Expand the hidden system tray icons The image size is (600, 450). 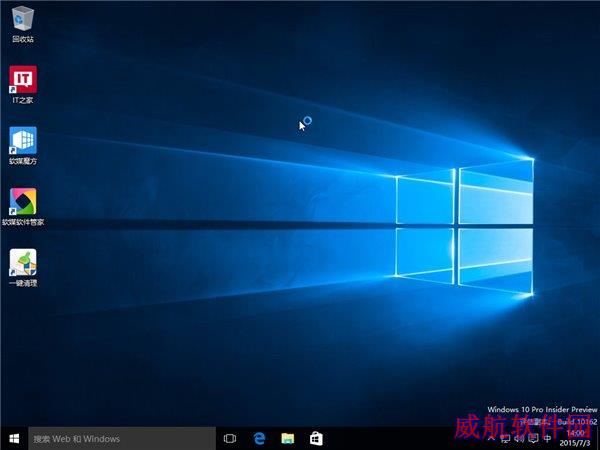[491, 439]
